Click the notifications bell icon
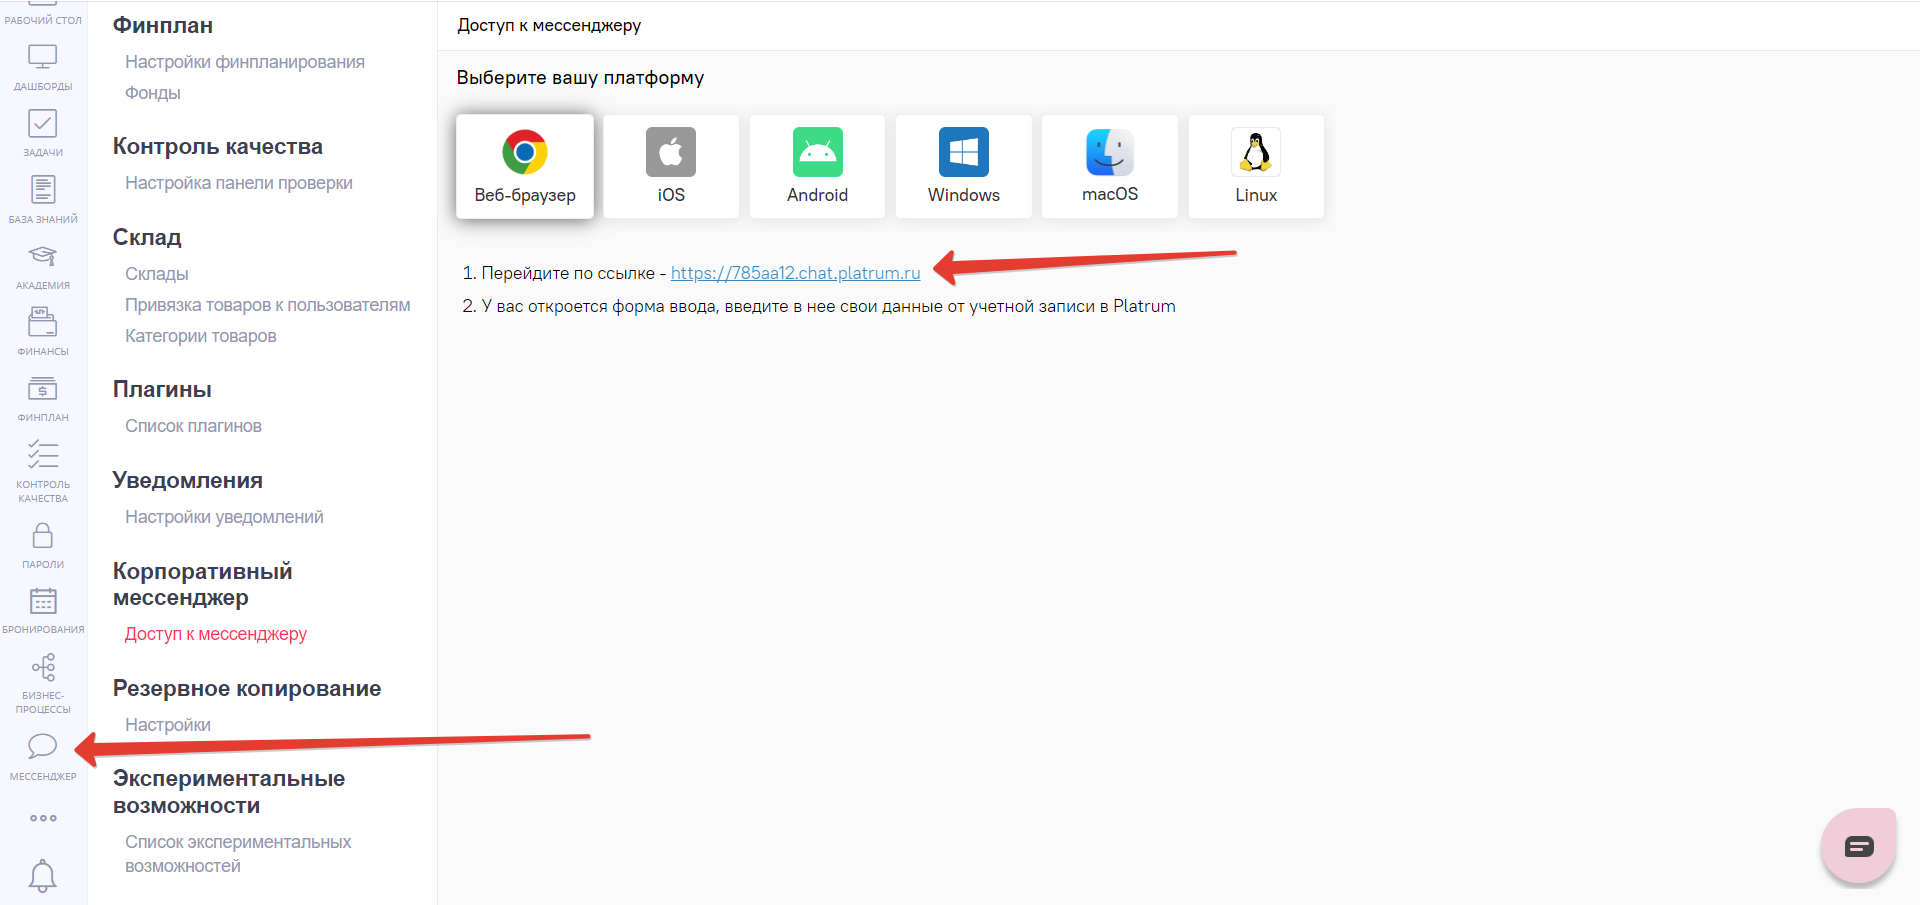 [x=43, y=875]
